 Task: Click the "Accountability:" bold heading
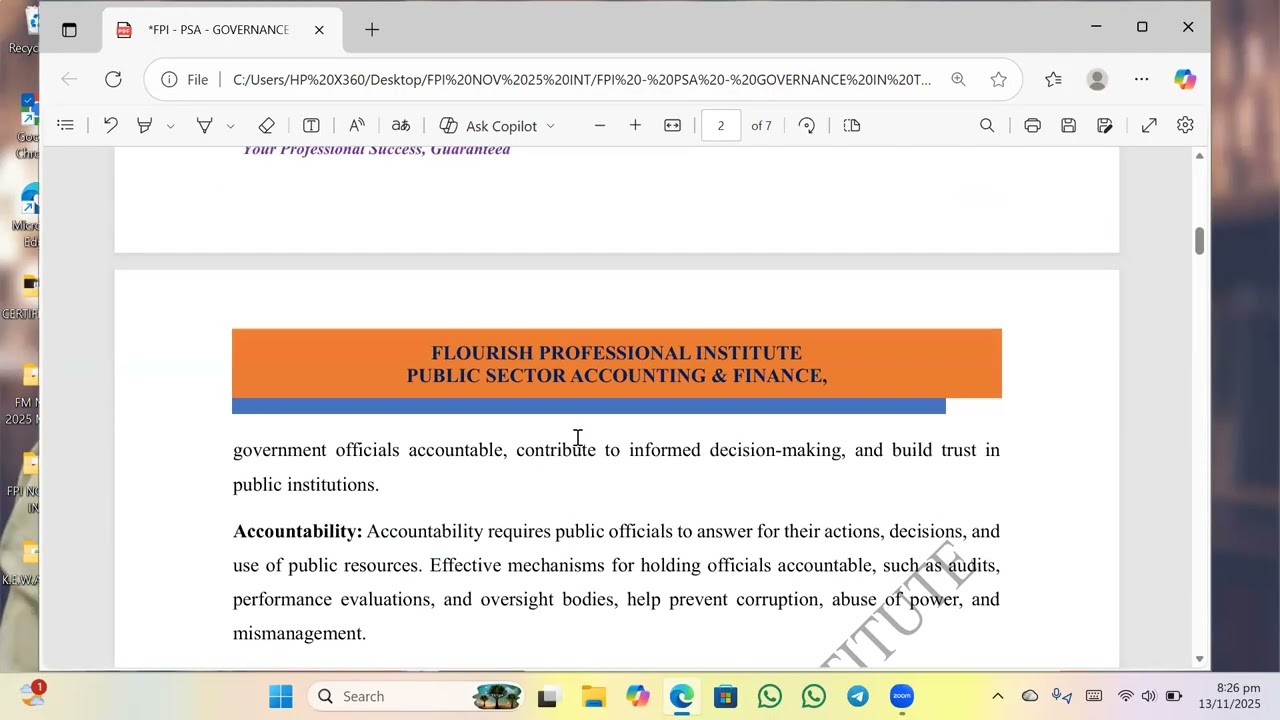(298, 531)
